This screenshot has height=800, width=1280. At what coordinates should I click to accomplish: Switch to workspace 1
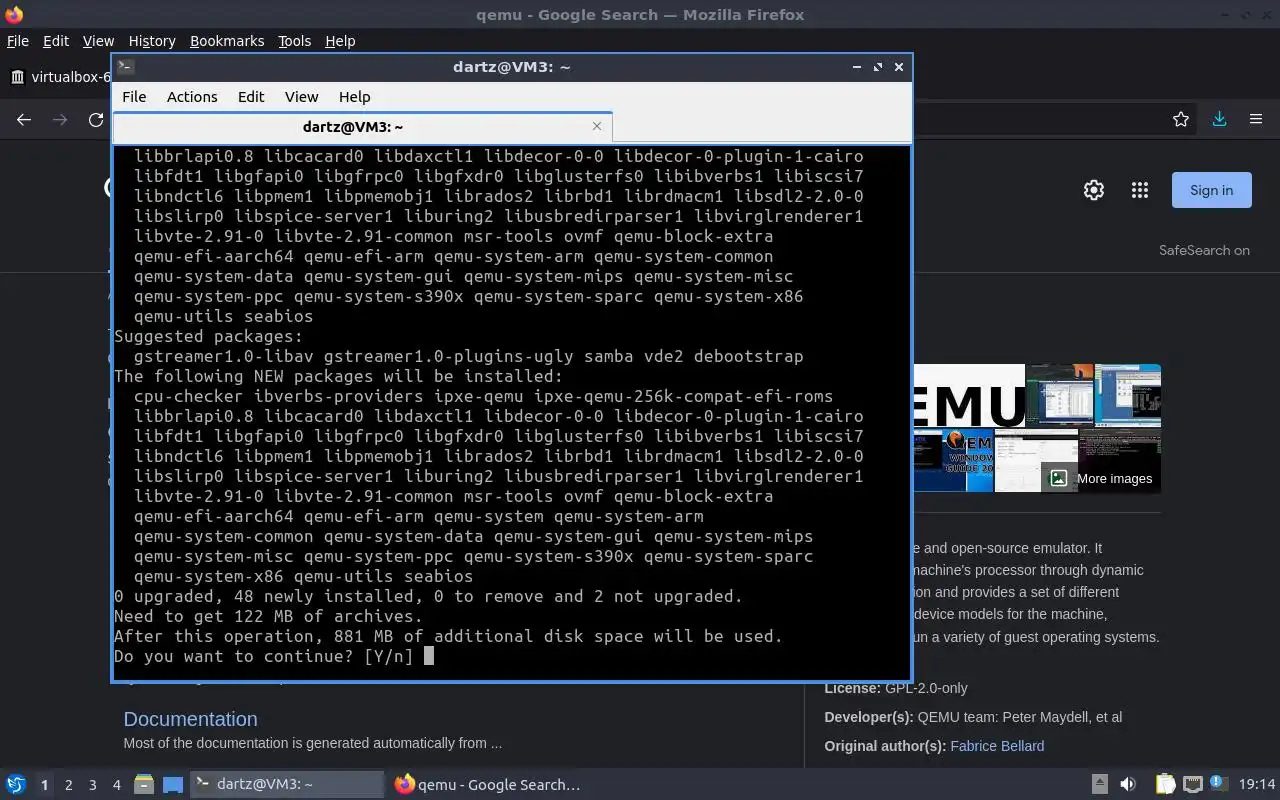point(44,785)
